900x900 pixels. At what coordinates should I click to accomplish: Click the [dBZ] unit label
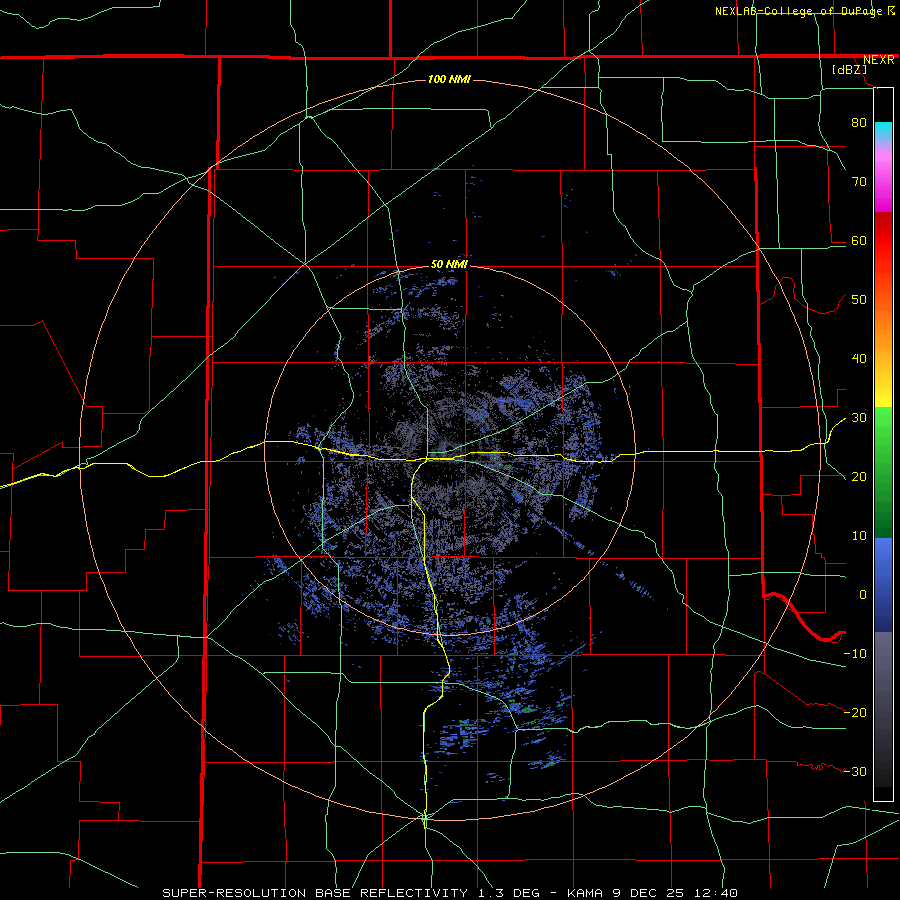[849, 69]
